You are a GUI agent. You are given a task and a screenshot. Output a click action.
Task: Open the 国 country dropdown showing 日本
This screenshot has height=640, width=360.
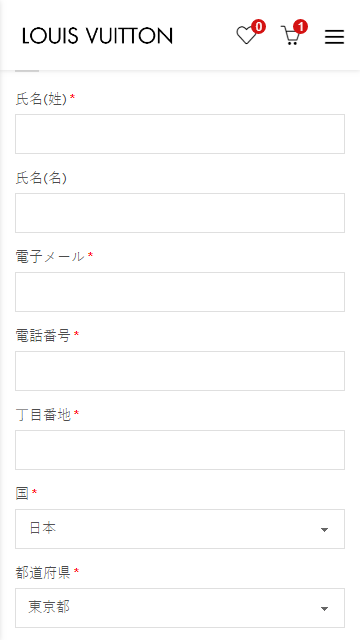pyautogui.click(x=180, y=529)
